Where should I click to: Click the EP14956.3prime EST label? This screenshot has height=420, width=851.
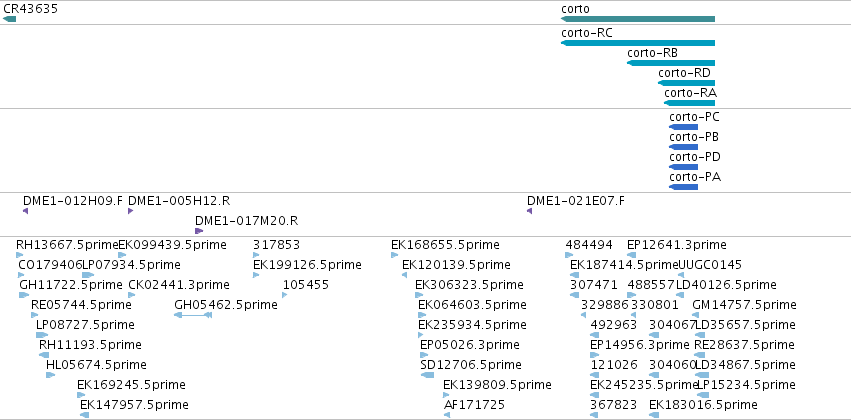[640, 345]
